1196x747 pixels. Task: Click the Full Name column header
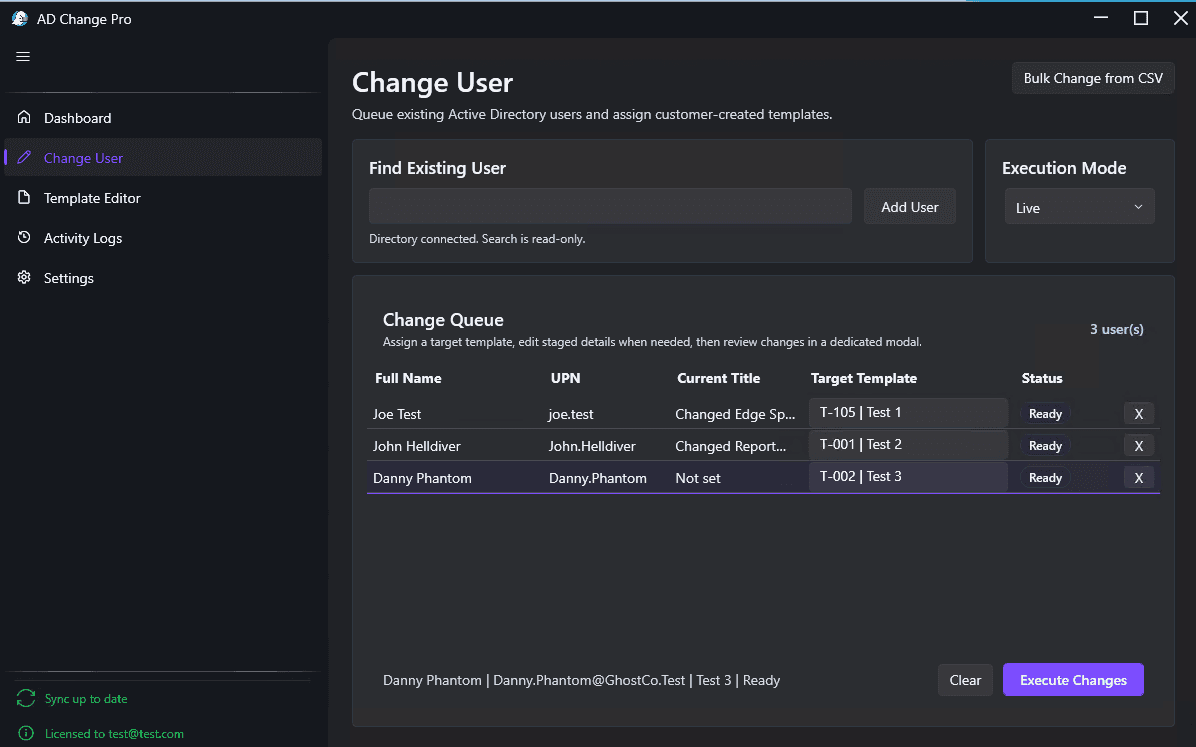click(x=408, y=378)
